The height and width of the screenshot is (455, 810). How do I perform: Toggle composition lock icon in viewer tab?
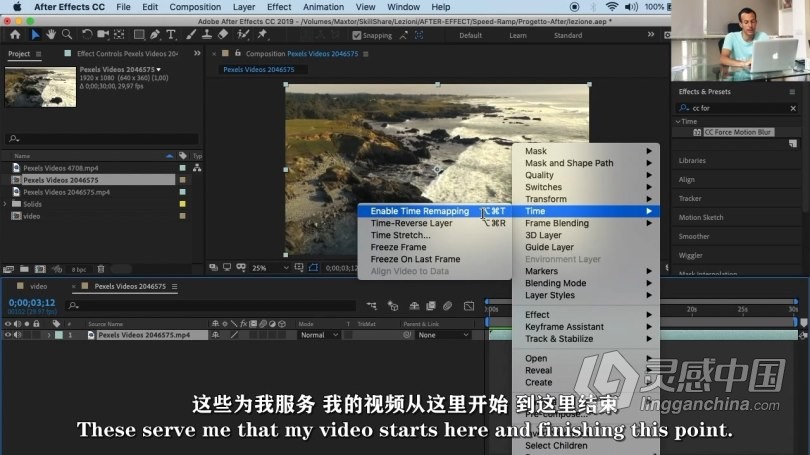(x=238, y=53)
